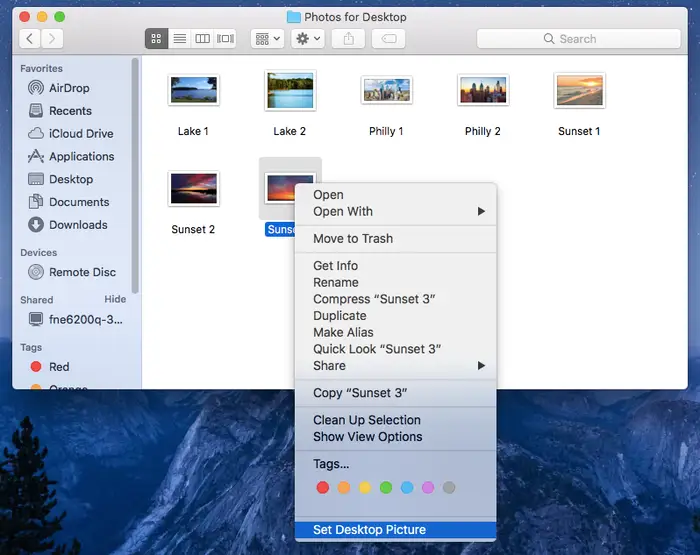The width and height of the screenshot is (700, 555).
Task: Click the Edit Tags toolbar button
Action: point(388,39)
